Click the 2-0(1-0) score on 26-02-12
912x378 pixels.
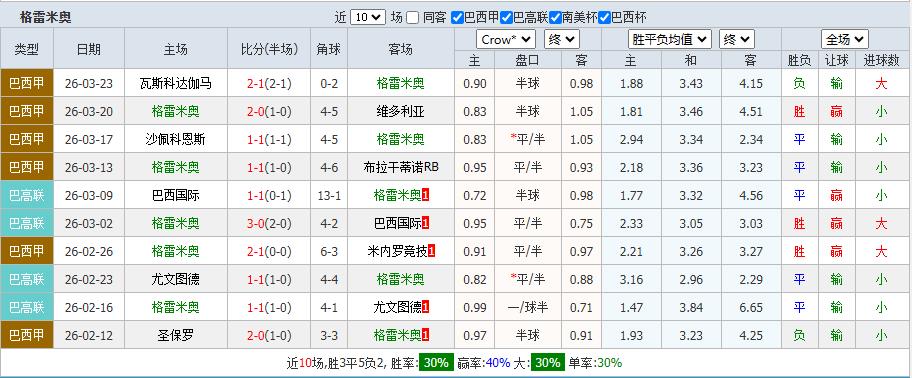[x=269, y=335]
